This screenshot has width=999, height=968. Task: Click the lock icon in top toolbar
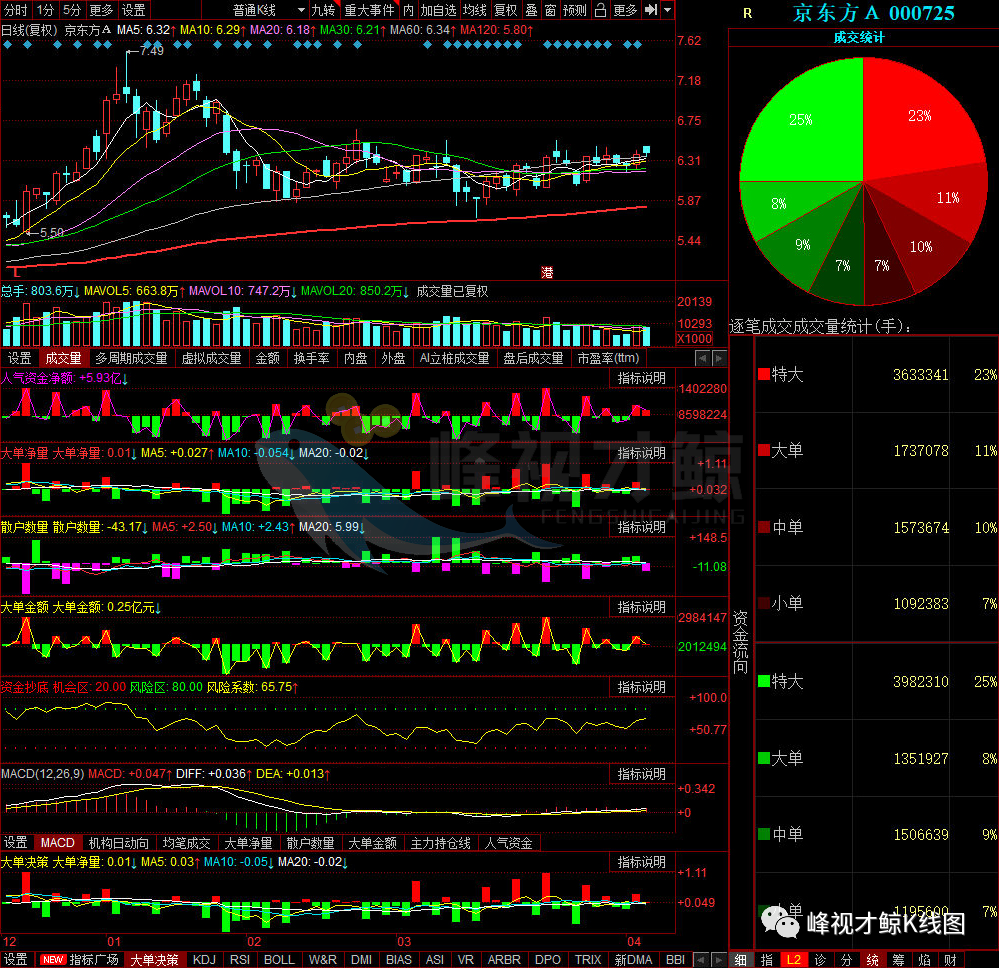point(600,10)
